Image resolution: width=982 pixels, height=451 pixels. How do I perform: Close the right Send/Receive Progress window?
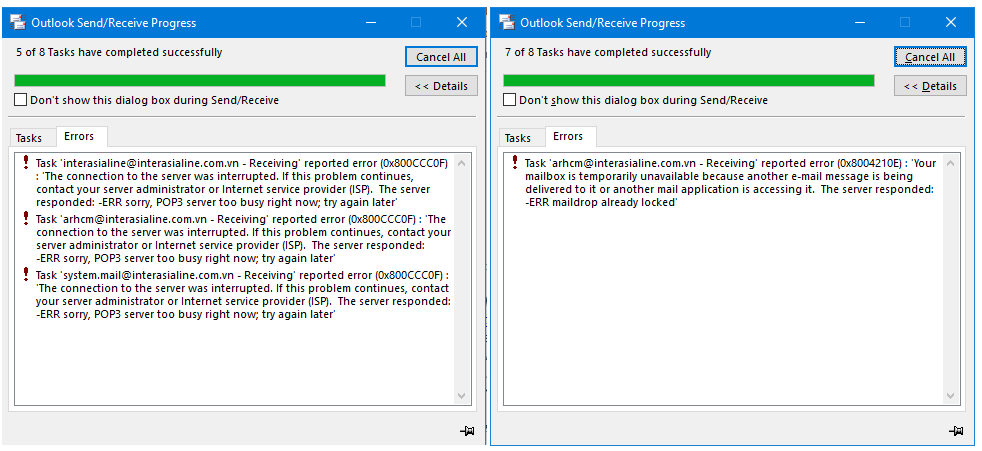(951, 23)
